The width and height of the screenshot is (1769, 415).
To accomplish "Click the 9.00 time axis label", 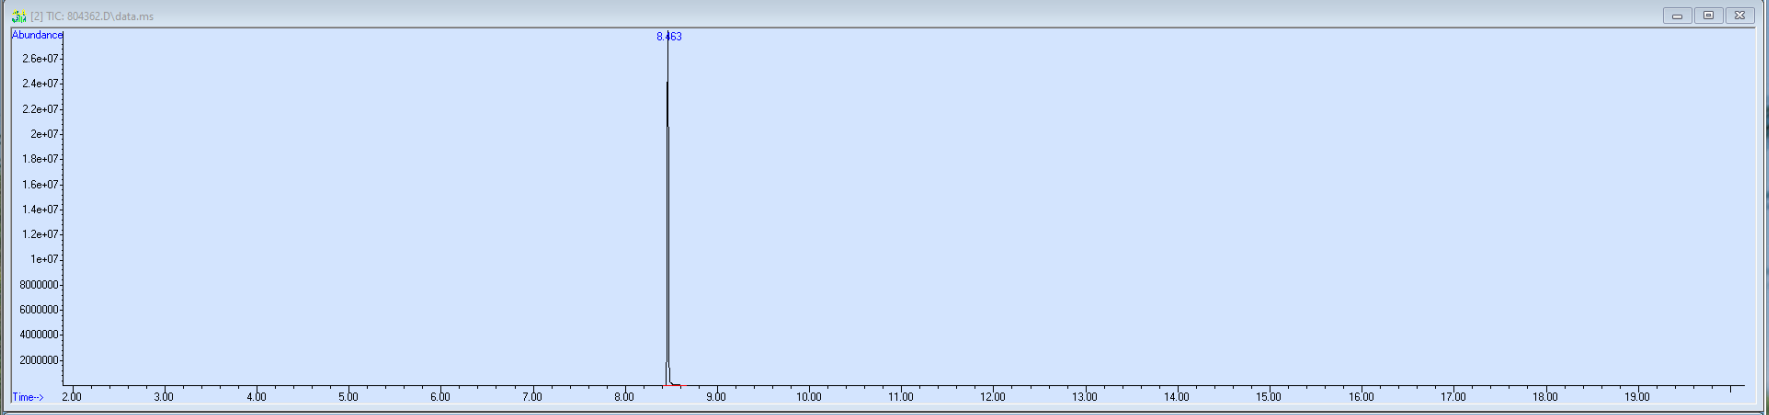I will click(x=716, y=397).
